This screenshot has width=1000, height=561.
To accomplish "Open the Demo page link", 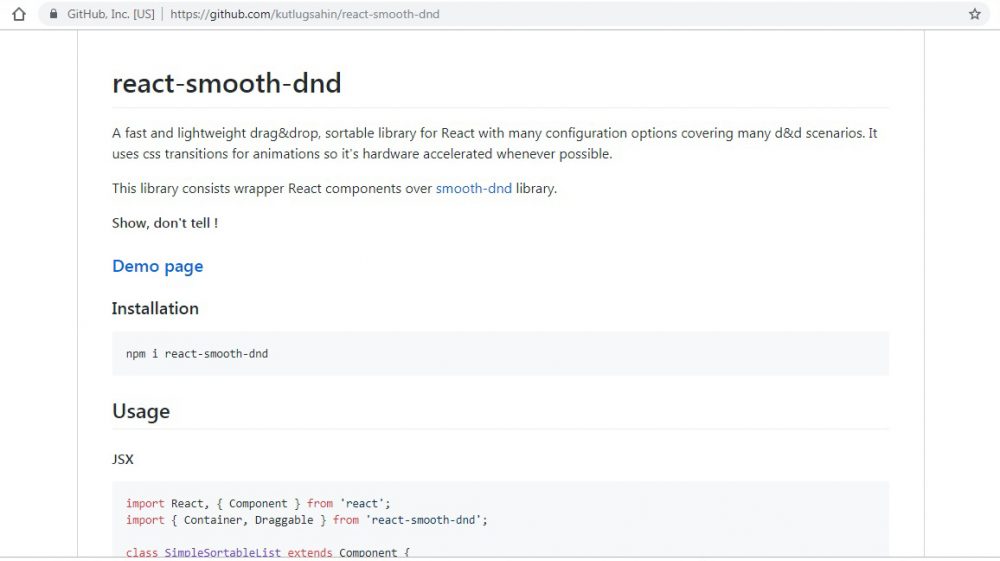I will (157, 266).
